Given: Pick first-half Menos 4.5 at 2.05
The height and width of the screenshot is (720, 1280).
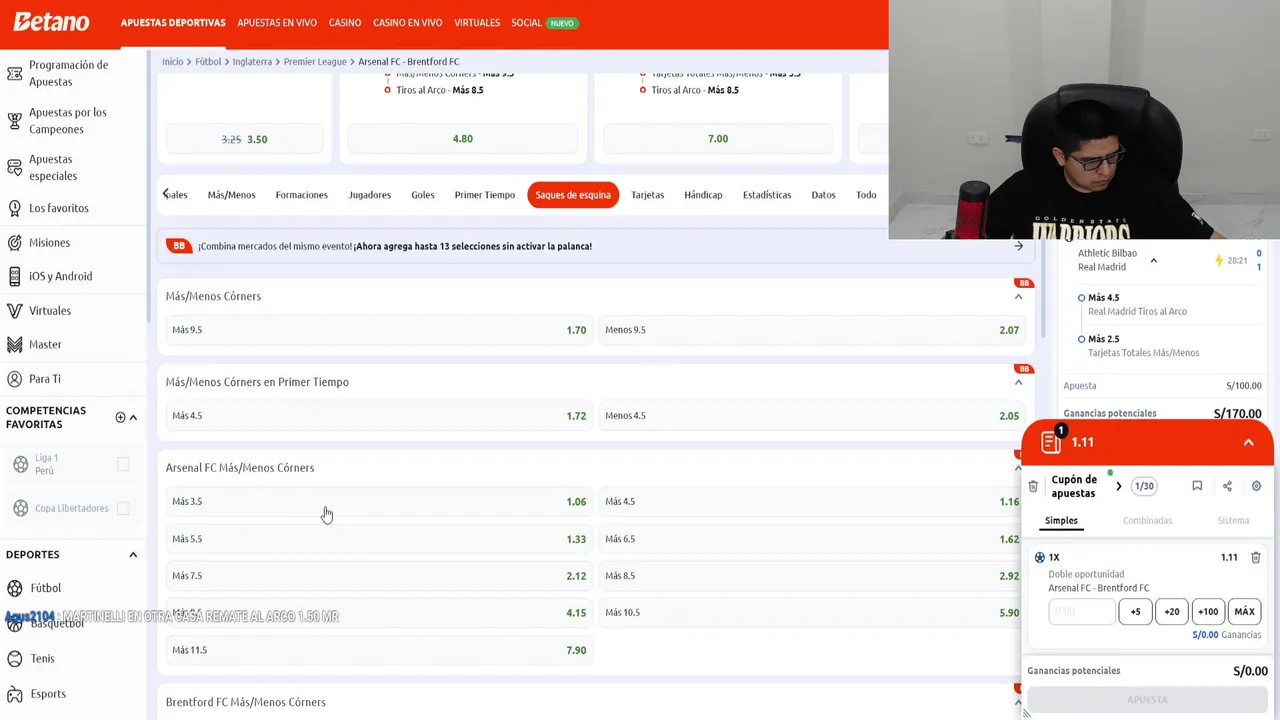Looking at the screenshot, I should pyautogui.click(x=812, y=416).
